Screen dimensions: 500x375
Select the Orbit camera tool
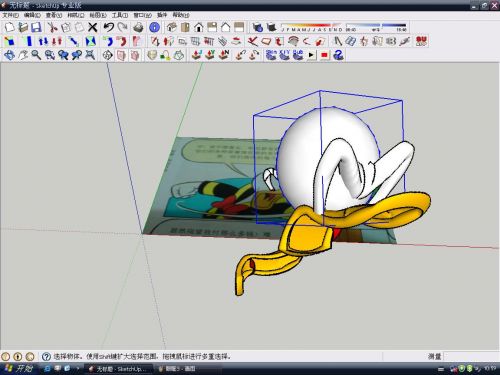point(9,55)
